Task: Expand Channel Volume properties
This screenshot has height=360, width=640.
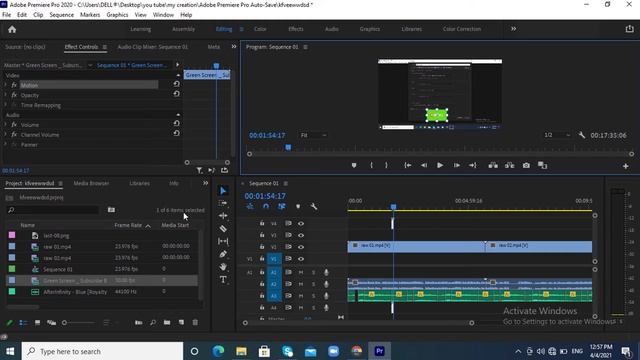Action: [x=5, y=134]
